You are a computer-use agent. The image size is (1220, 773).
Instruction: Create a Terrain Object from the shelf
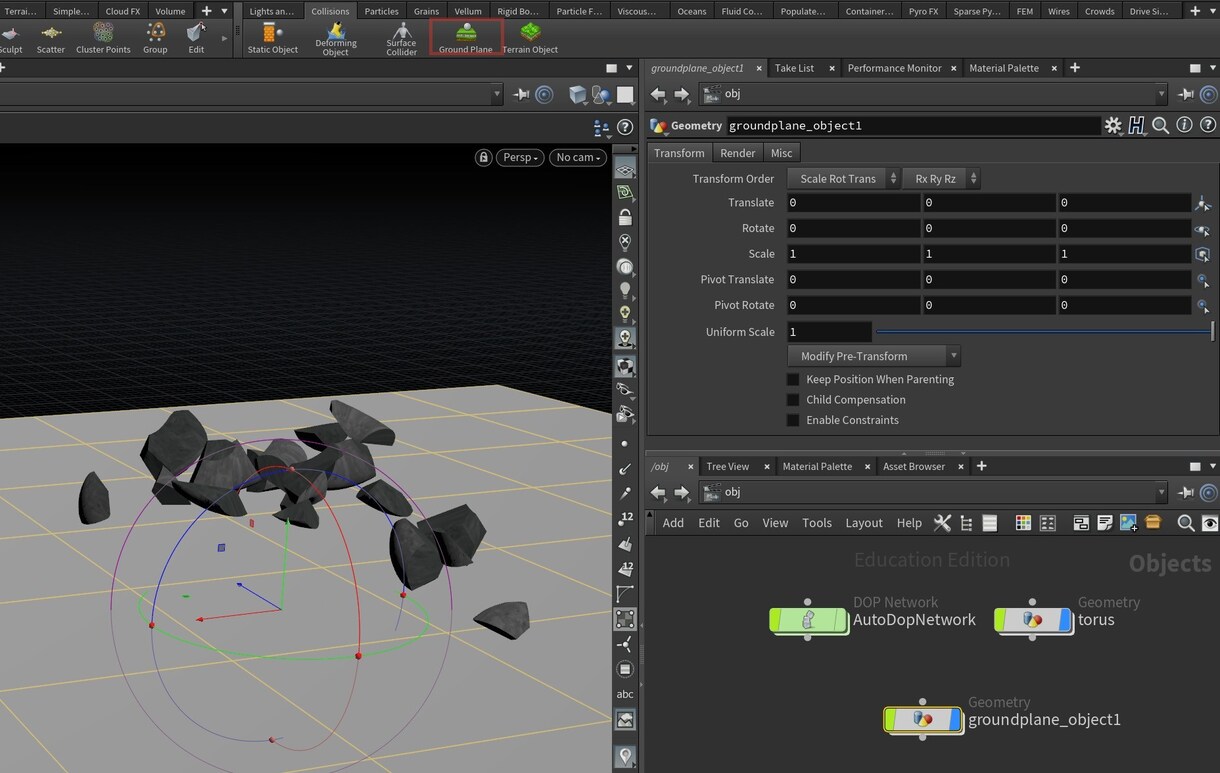tap(530, 38)
